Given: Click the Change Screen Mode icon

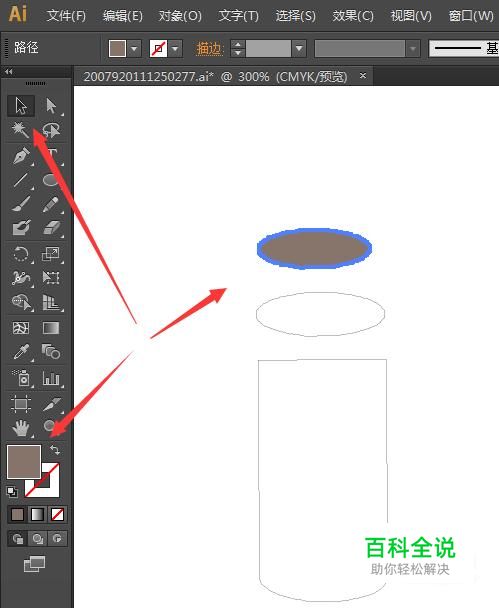Looking at the screenshot, I should 34,564.
